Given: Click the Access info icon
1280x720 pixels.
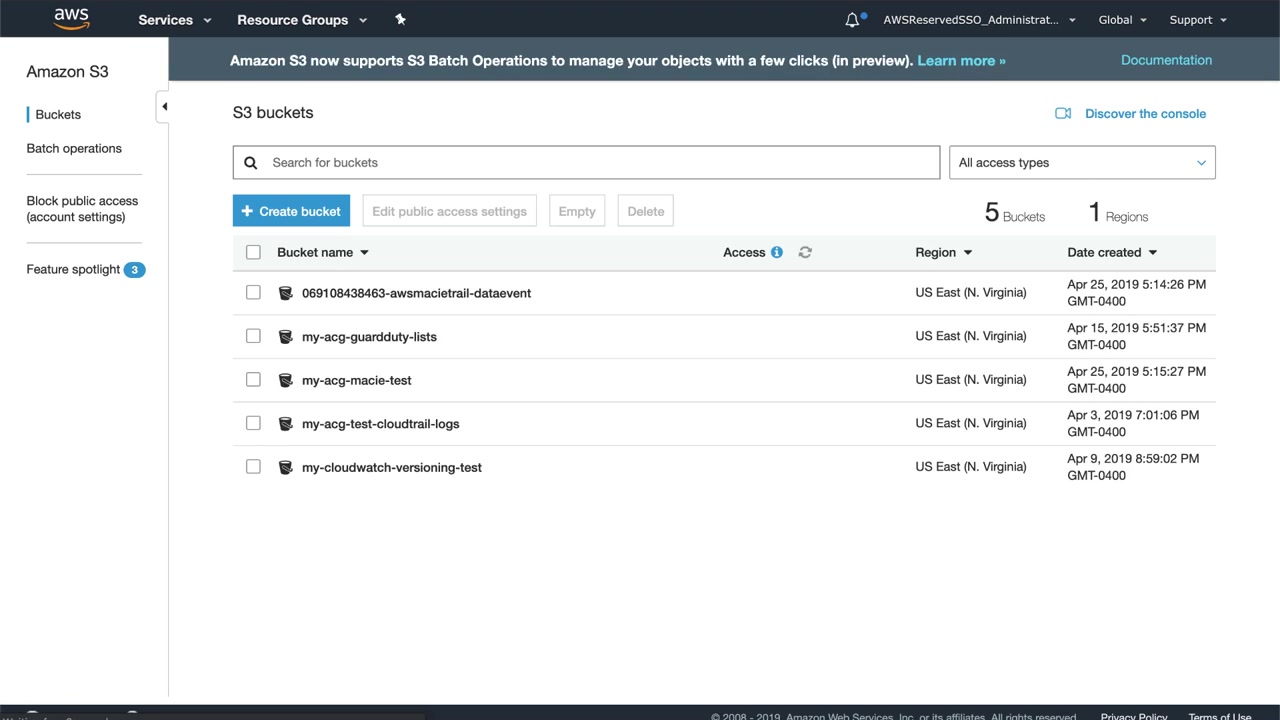Looking at the screenshot, I should coord(777,253).
